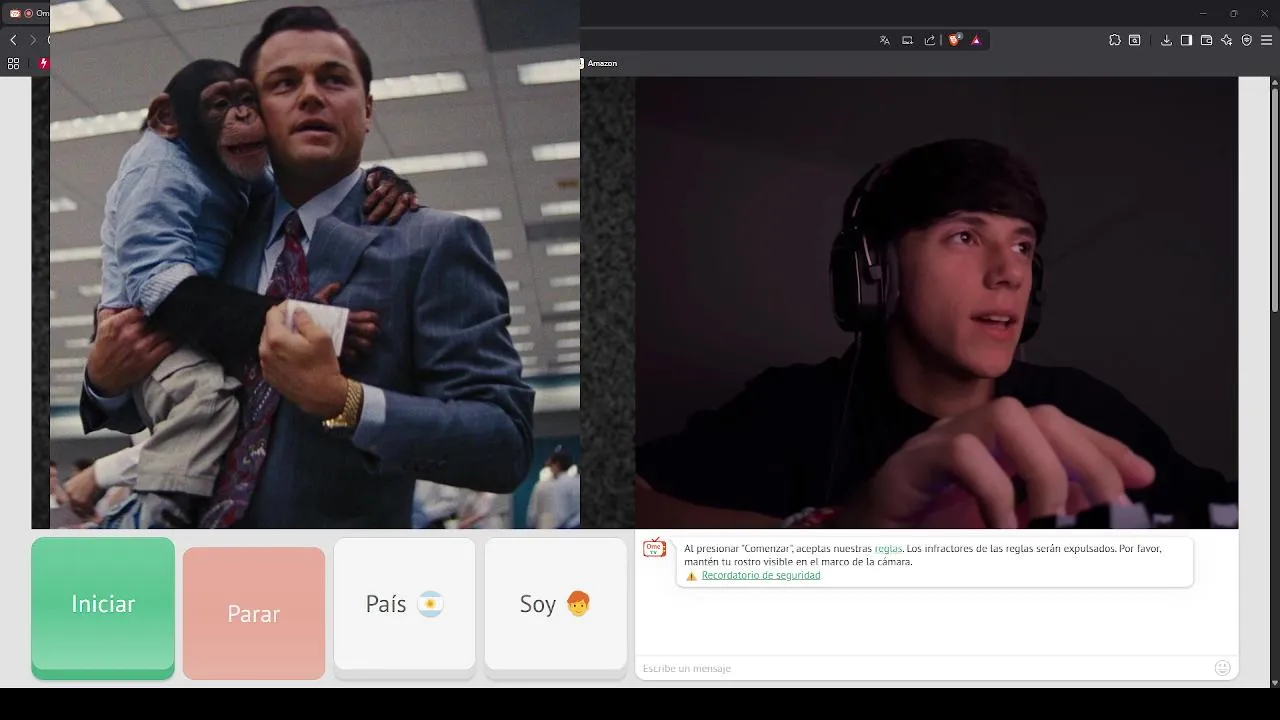1280x720 pixels.
Task: Open the País country selector
Action: click(405, 604)
